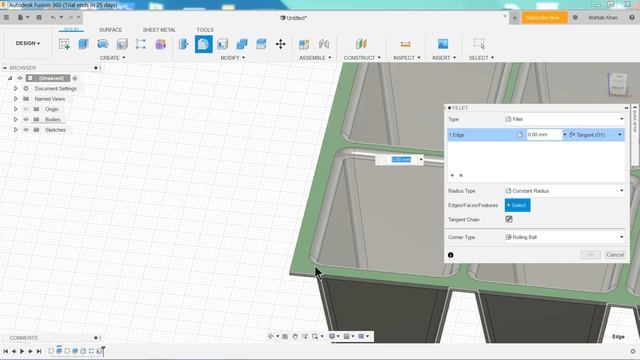Expand the Origin tree node
Image resolution: width=640 pixels, height=360 pixels.
(16, 109)
